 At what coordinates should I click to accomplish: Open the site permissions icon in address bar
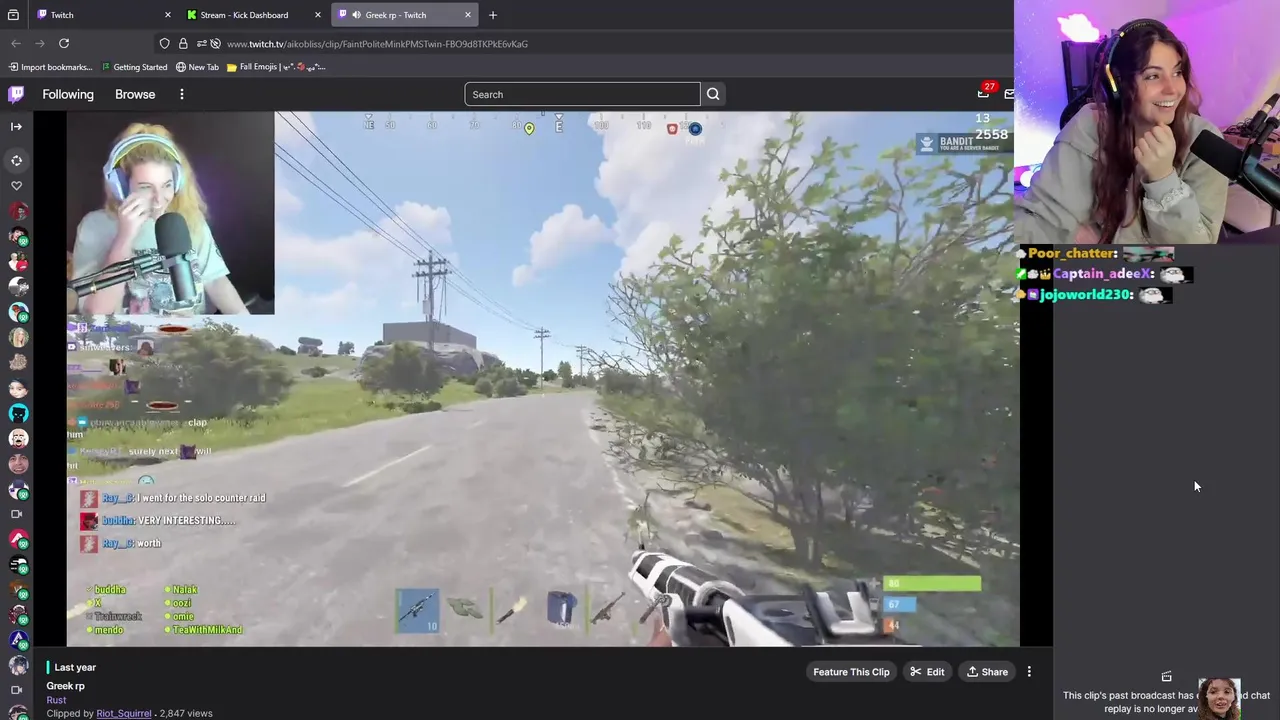coord(201,44)
